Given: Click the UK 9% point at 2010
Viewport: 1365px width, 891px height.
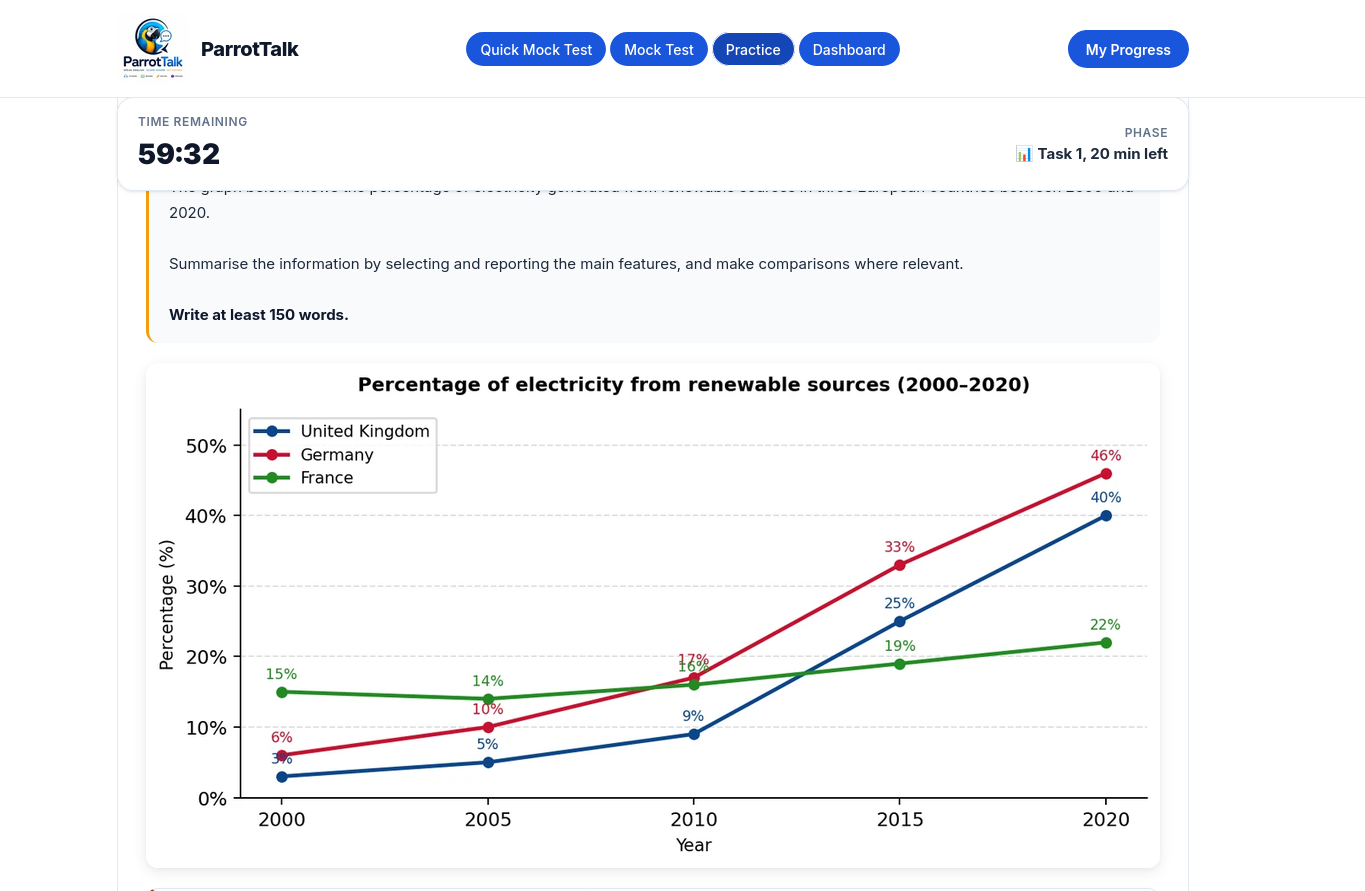Looking at the screenshot, I should click(x=694, y=734).
